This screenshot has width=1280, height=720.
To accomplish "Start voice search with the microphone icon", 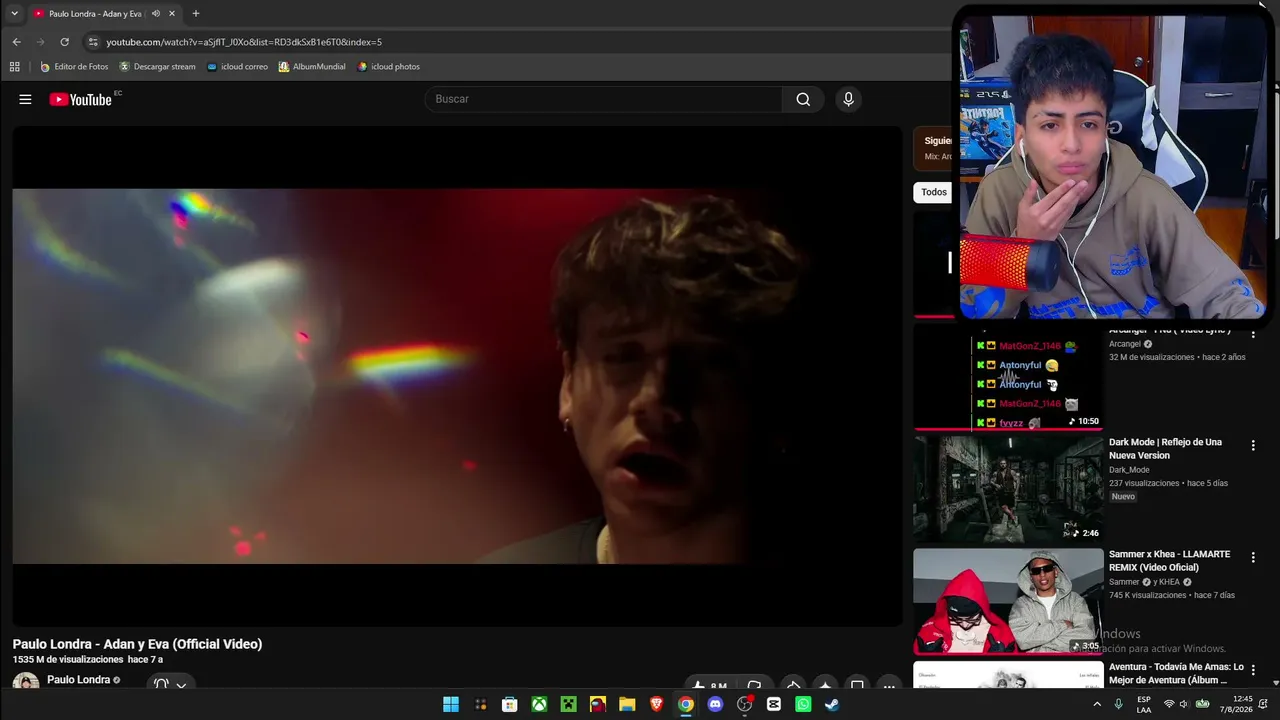I will 848,99.
